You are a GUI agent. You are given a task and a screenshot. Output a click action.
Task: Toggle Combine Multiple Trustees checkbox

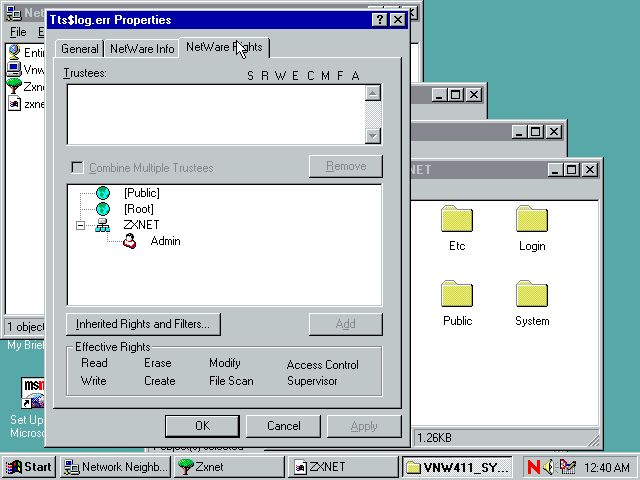tap(77, 167)
